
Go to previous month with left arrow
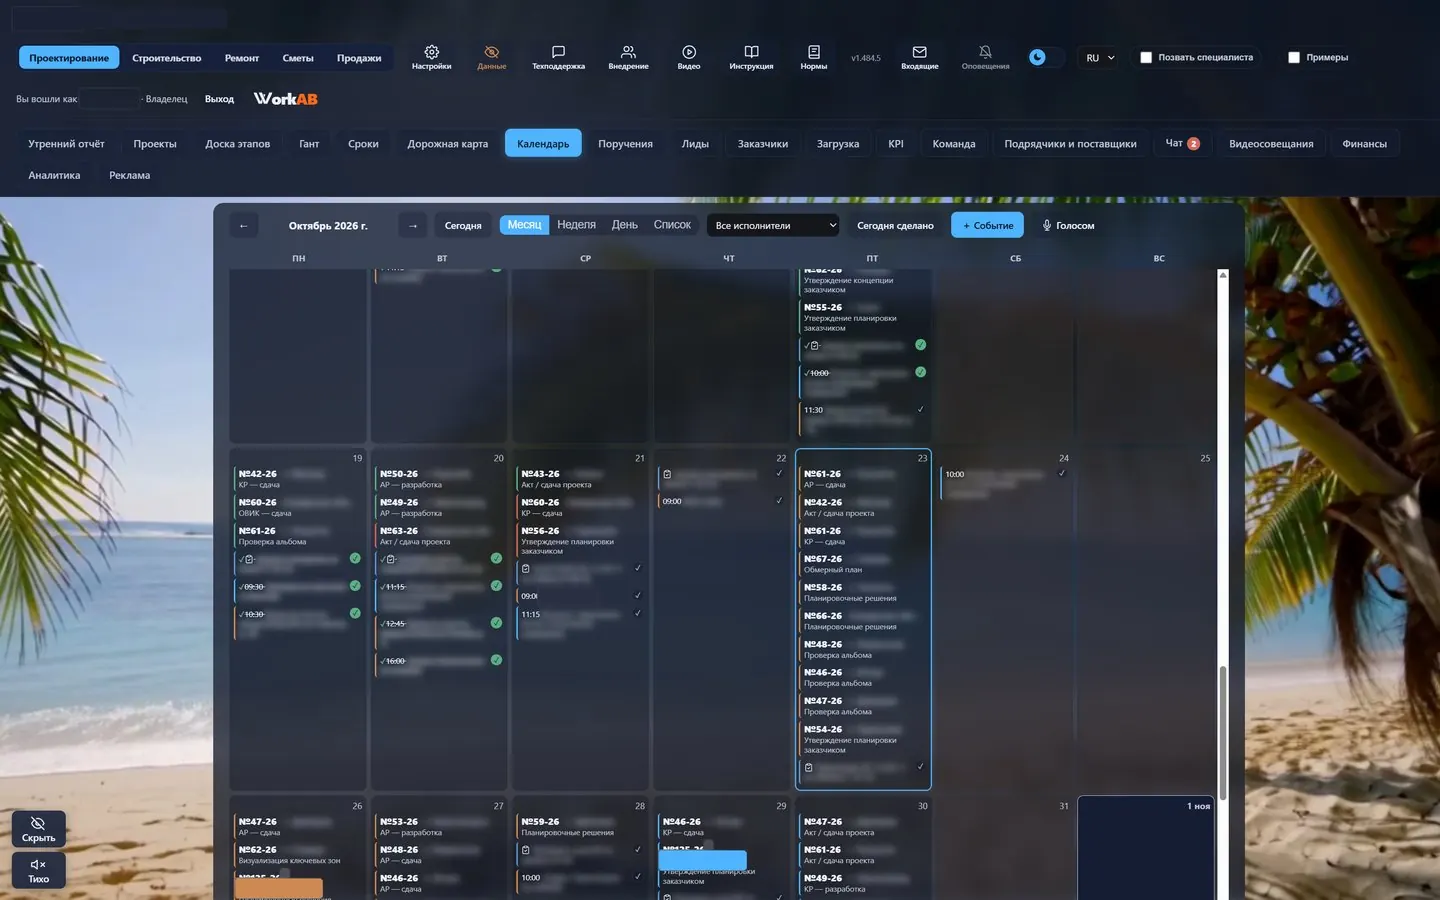(243, 226)
